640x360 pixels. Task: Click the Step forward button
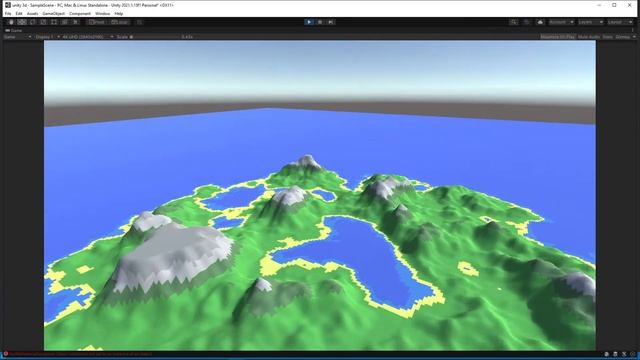click(x=331, y=22)
